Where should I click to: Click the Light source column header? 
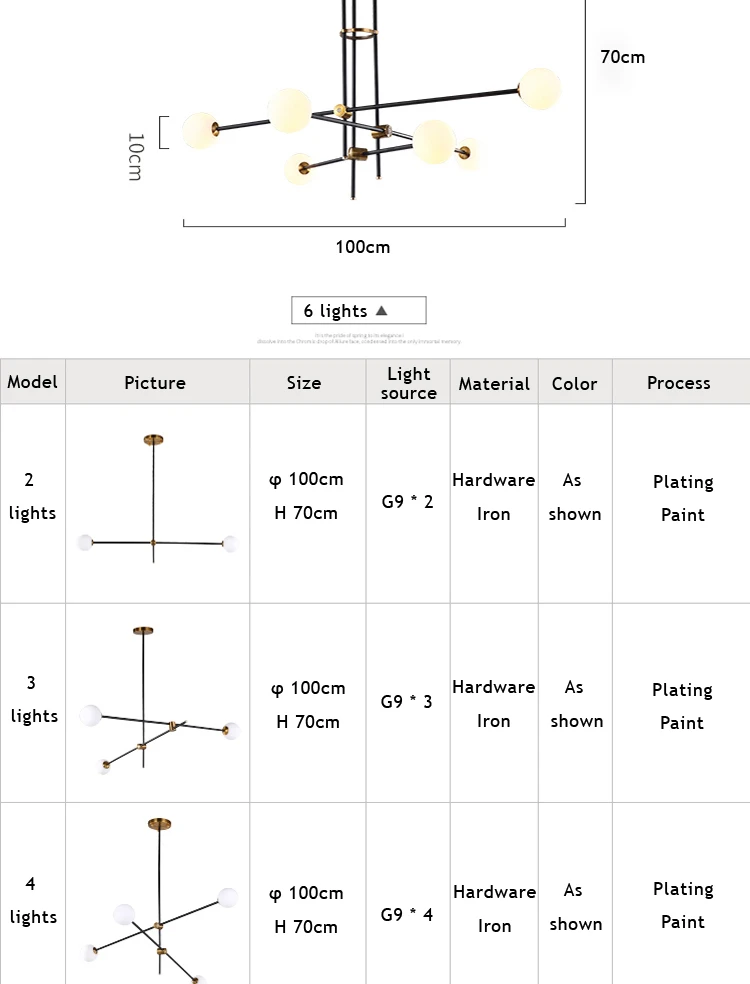click(408, 382)
